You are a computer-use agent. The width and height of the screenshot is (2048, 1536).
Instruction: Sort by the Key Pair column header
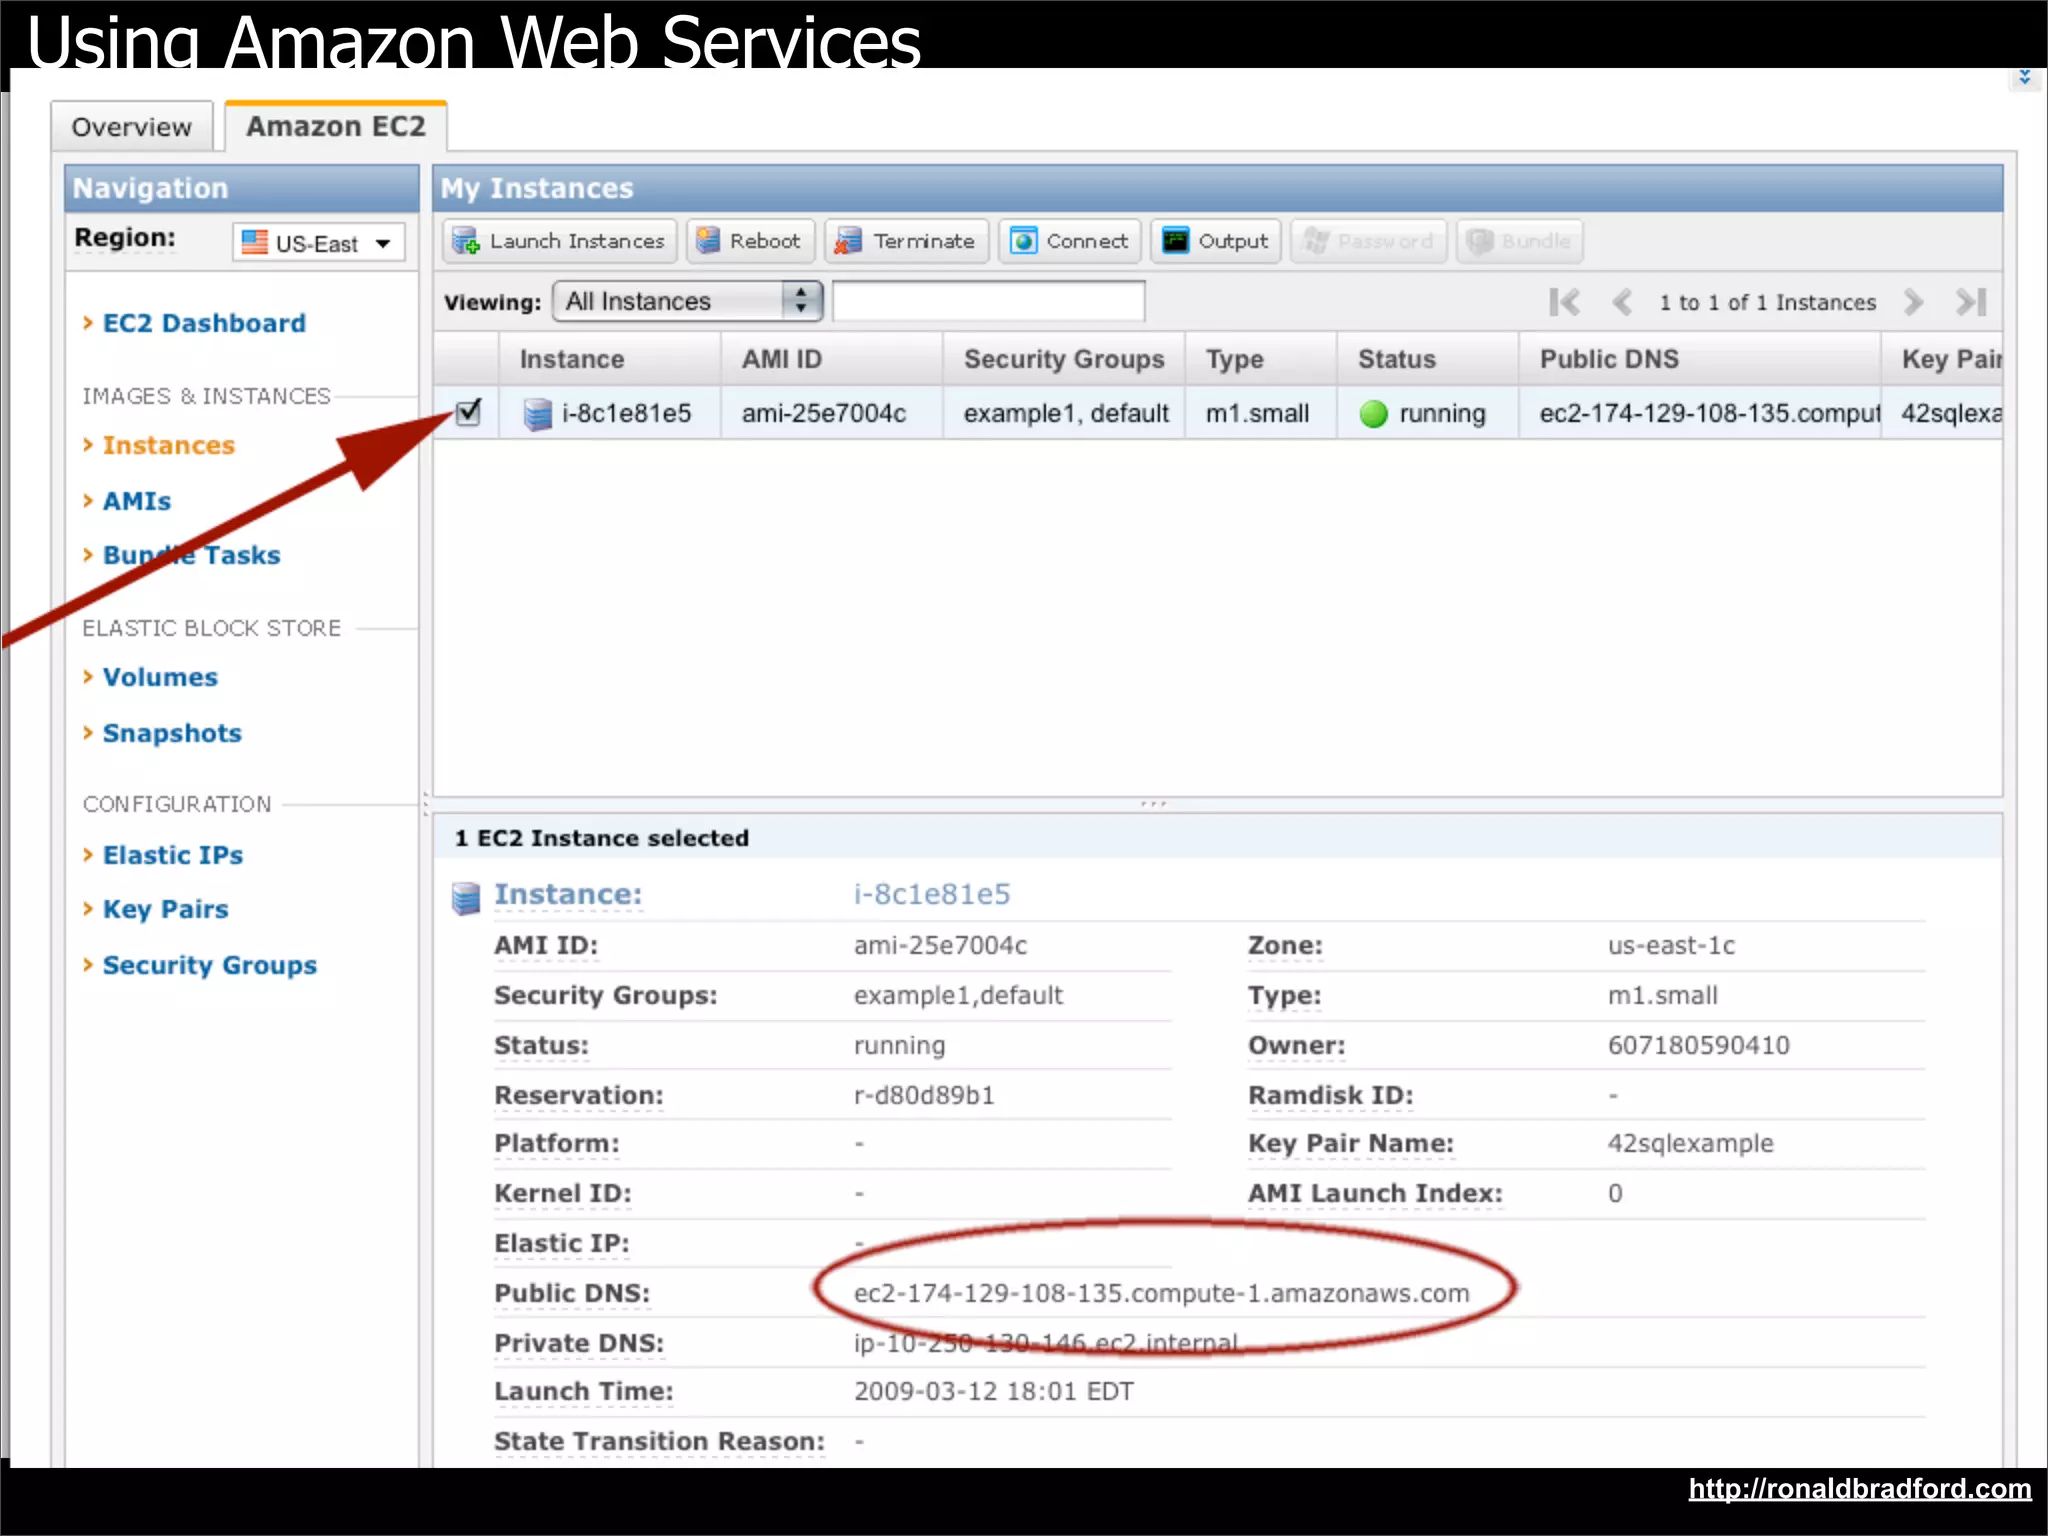point(1942,359)
